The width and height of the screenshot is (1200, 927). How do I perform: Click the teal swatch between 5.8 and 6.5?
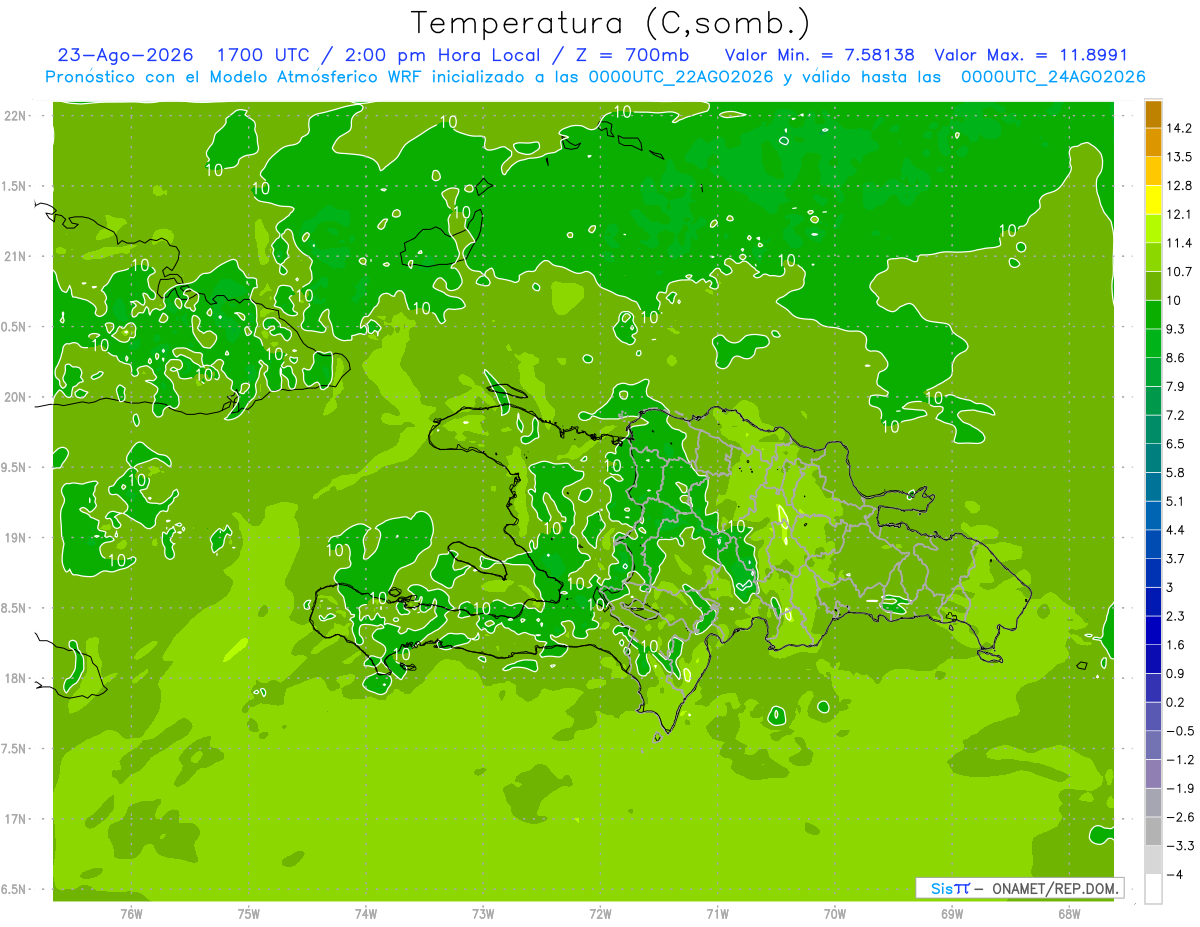pyautogui.click(x=1153, y=458)
